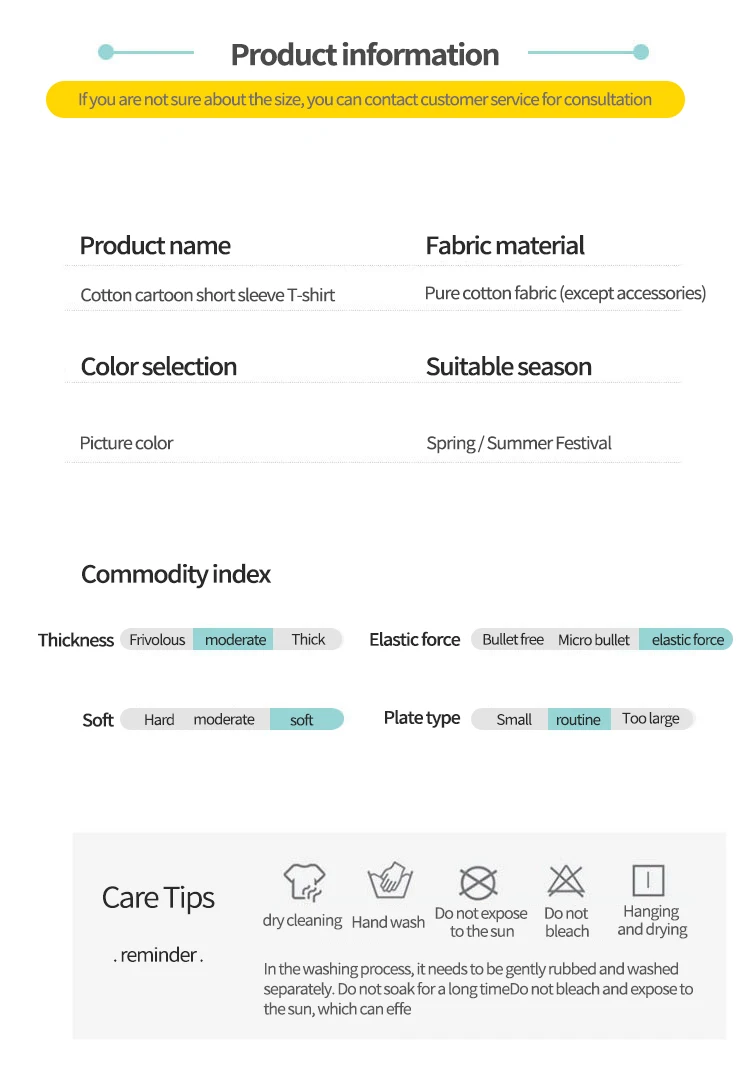Select the moderate thickness option
The image size is (750, 1069).
[235, 640]
